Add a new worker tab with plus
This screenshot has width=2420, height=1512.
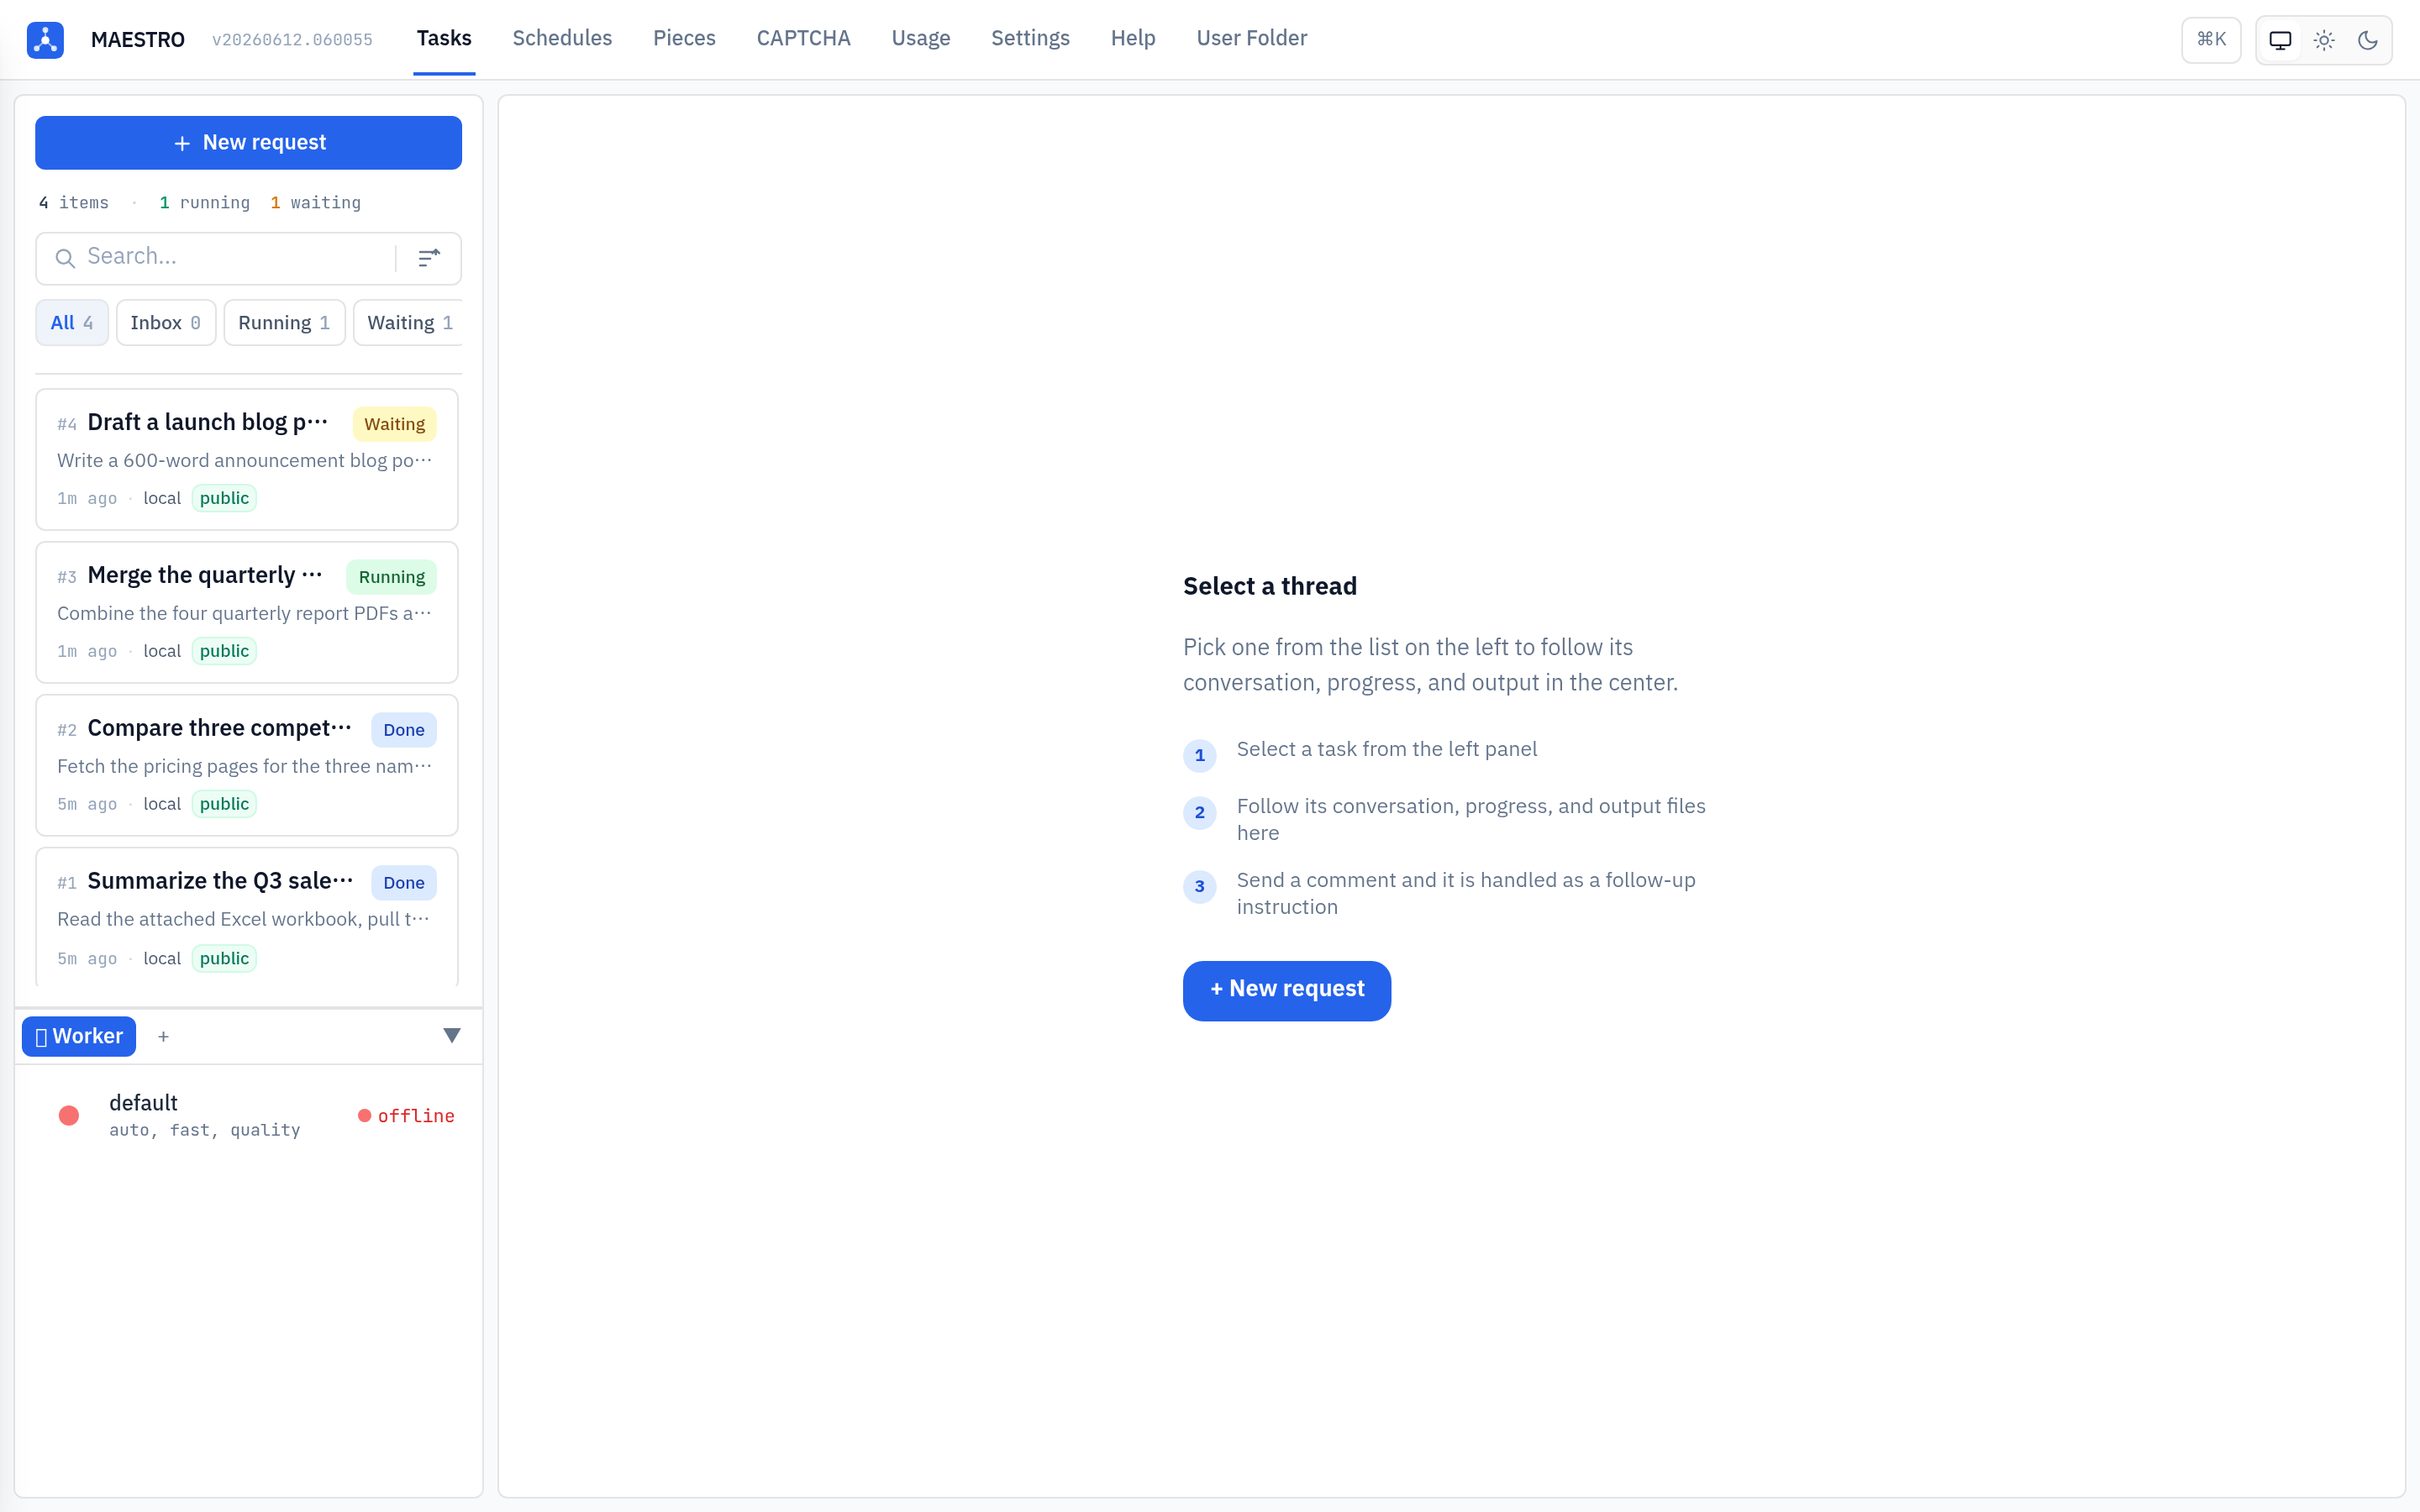coord(163,1036)
